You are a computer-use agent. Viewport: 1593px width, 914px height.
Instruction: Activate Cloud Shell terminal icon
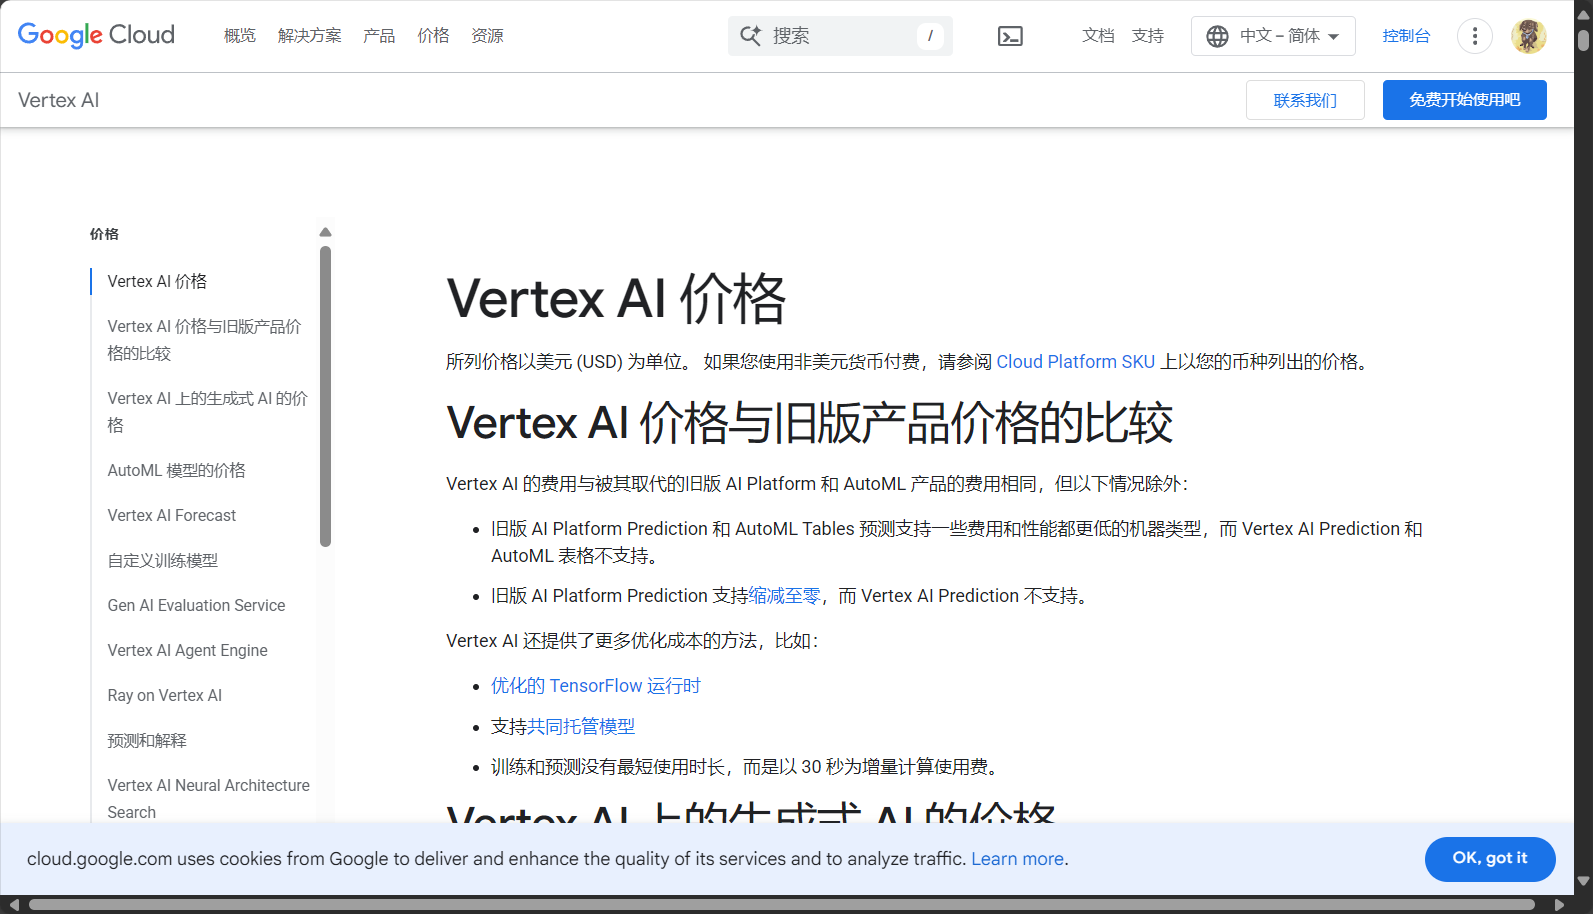[1010, 37]
